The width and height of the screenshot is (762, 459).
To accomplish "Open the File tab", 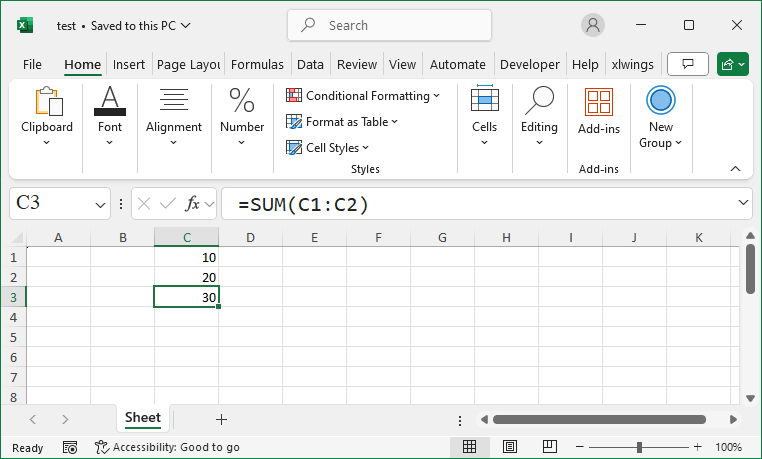I will coord(32,64).
